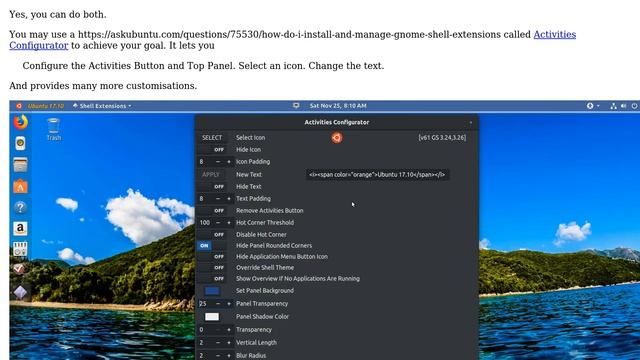Toggle the Disable Hot Corner switch

212,235
